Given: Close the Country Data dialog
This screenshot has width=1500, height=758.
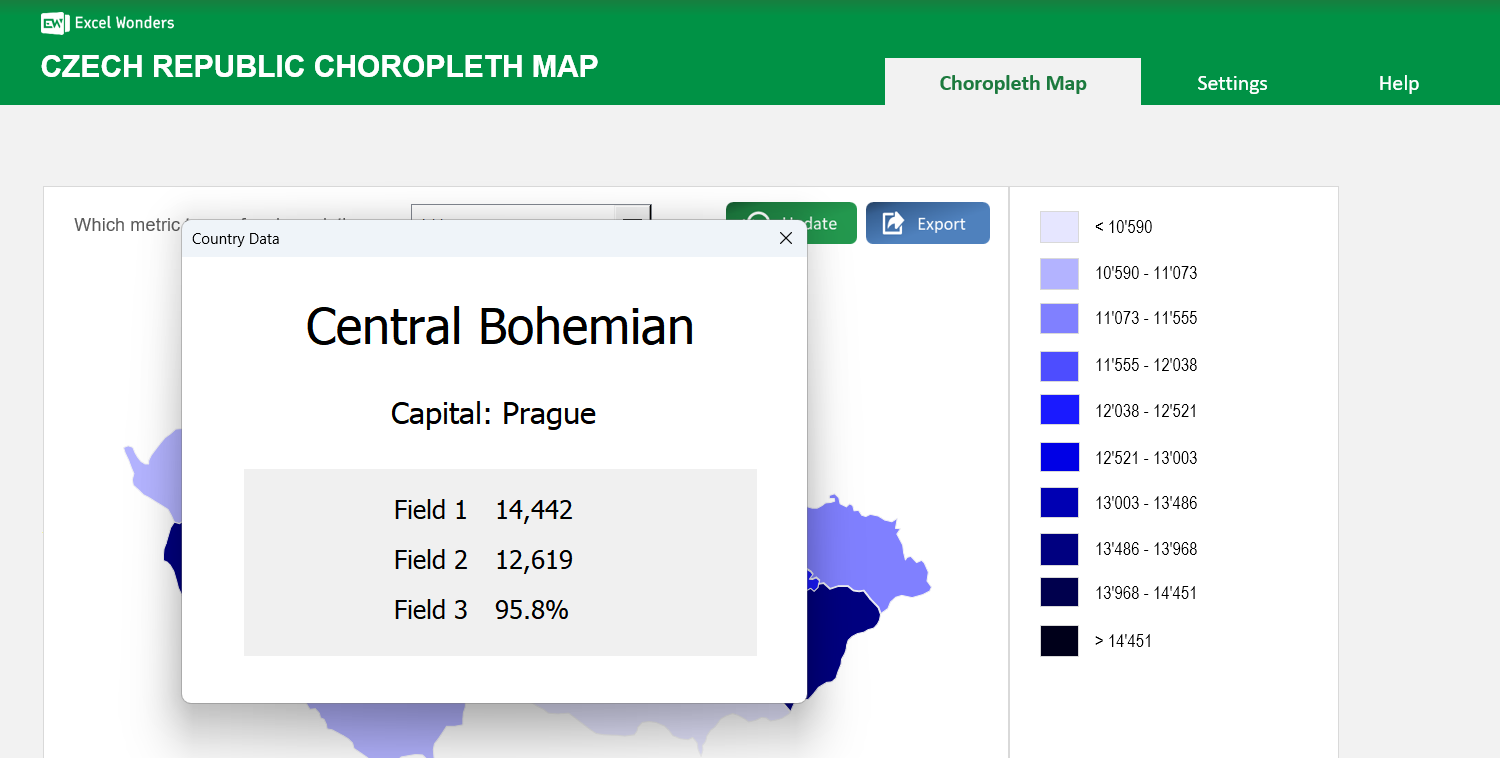Looking at the screenshot, I should [786, 238].
